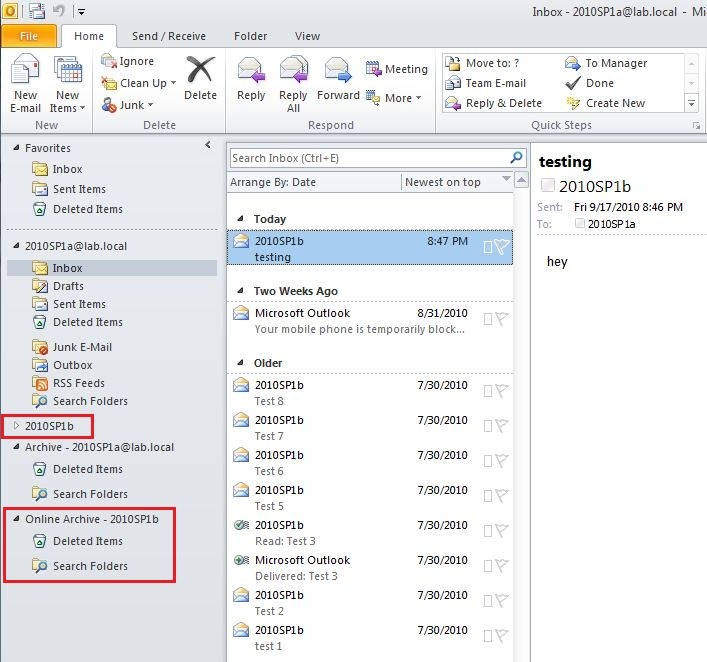
Task: Collapse the Older messages group
Action: coord(241,363)
